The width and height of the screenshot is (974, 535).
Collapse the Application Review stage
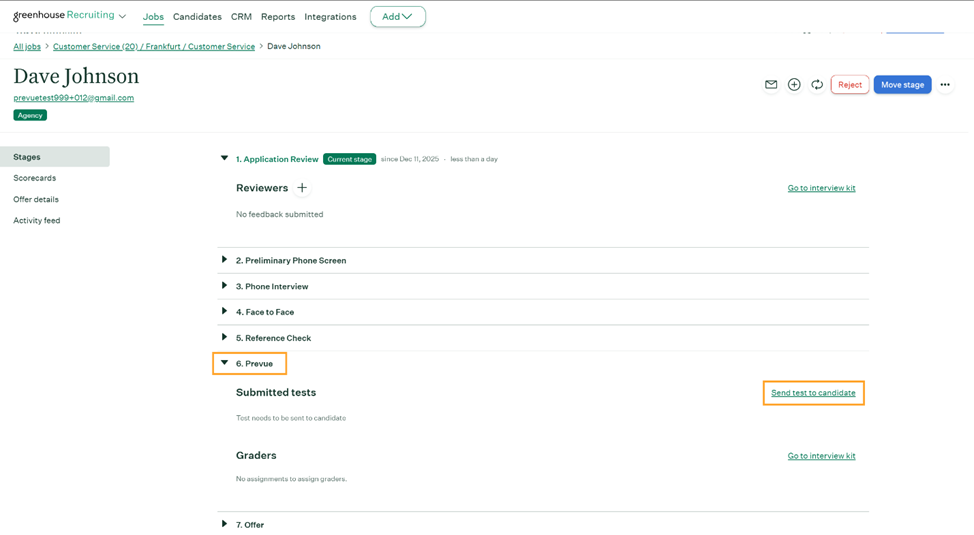(x=225, y=159)
